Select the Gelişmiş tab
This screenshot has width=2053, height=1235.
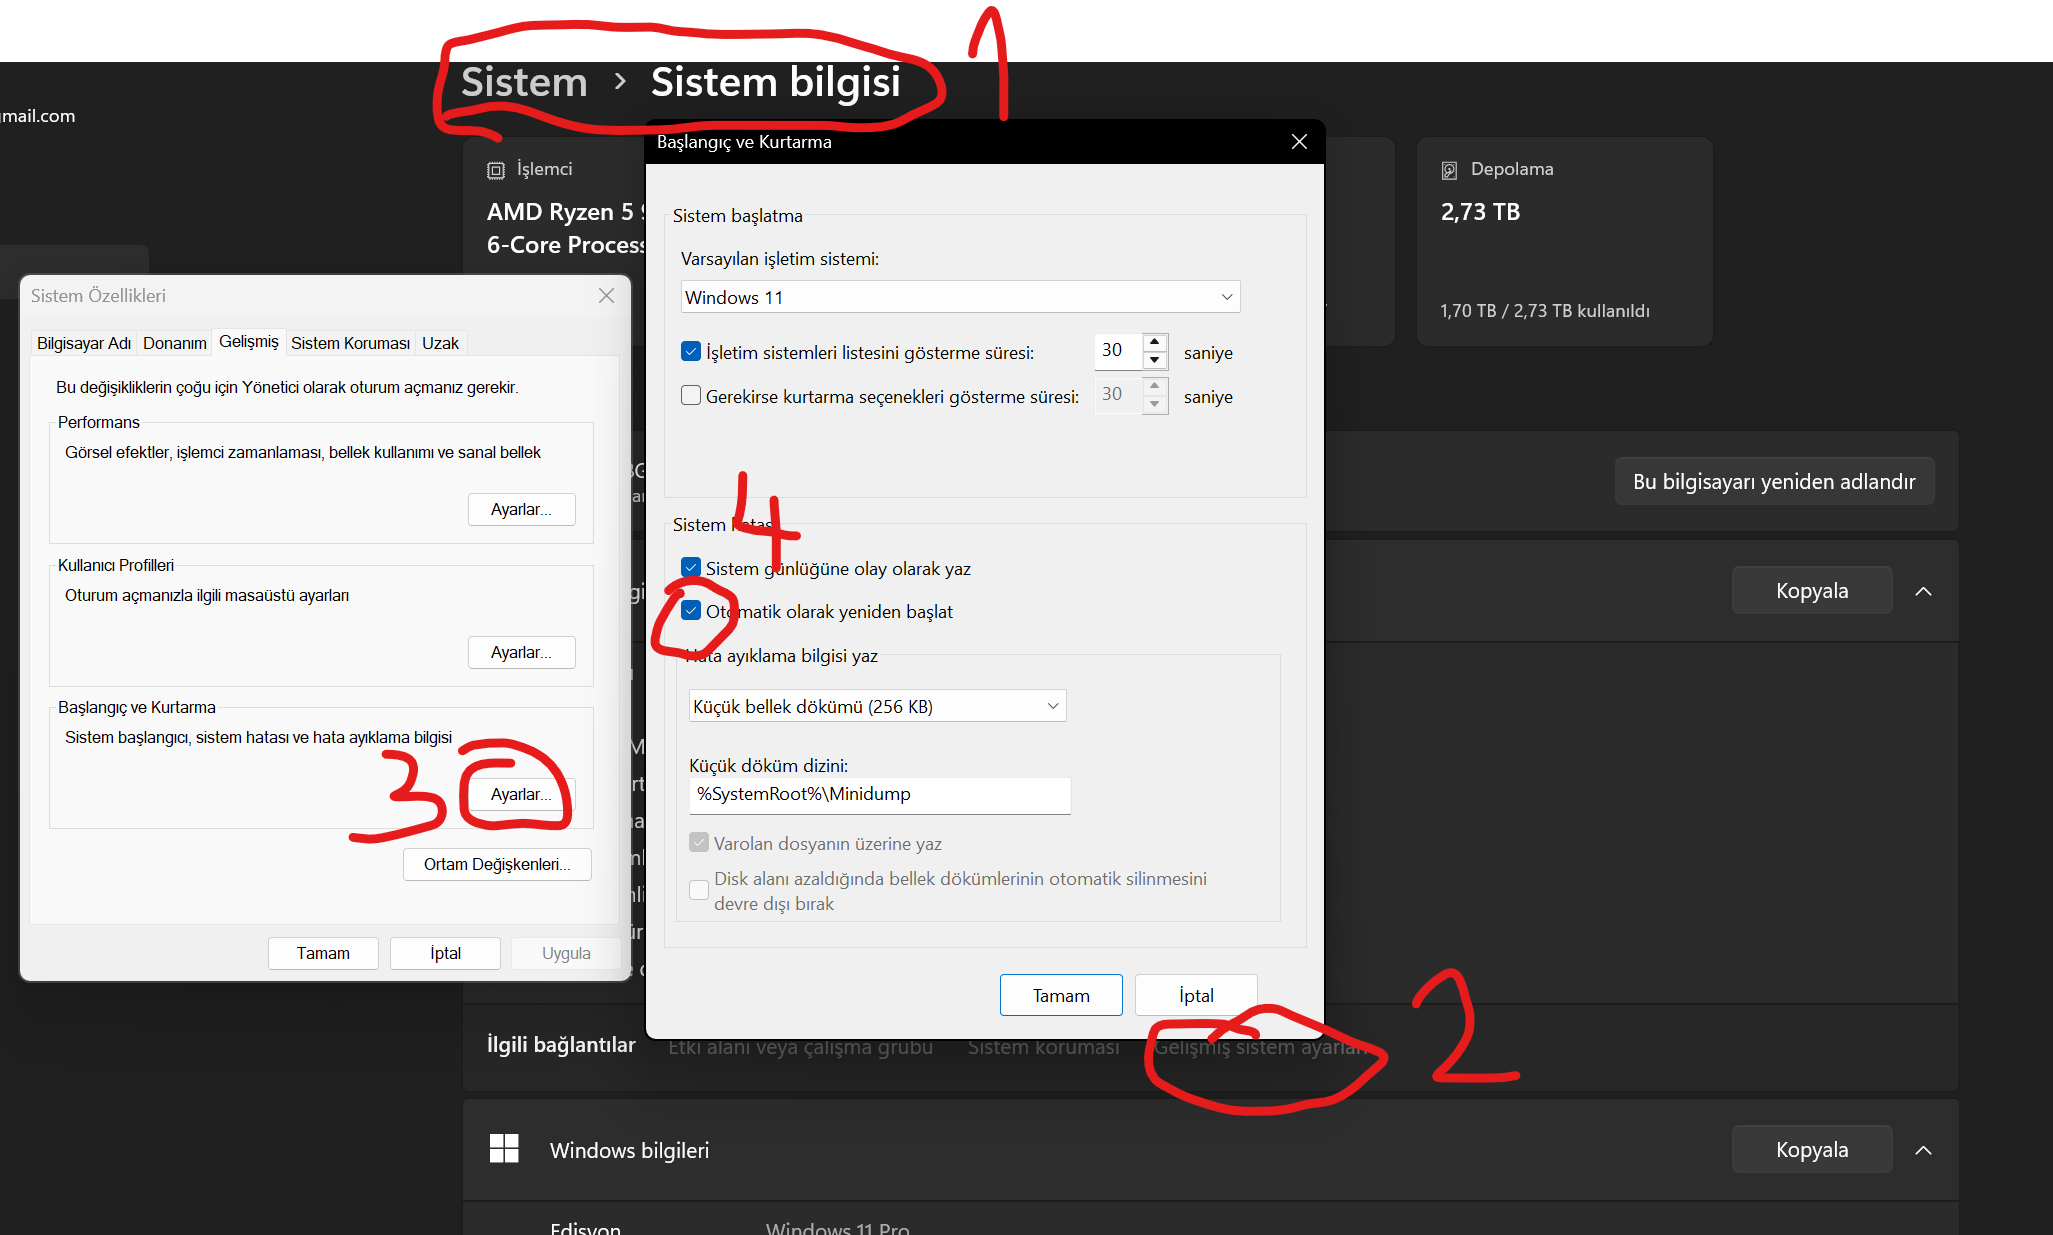pyautogui.click(x=249, y=341)
